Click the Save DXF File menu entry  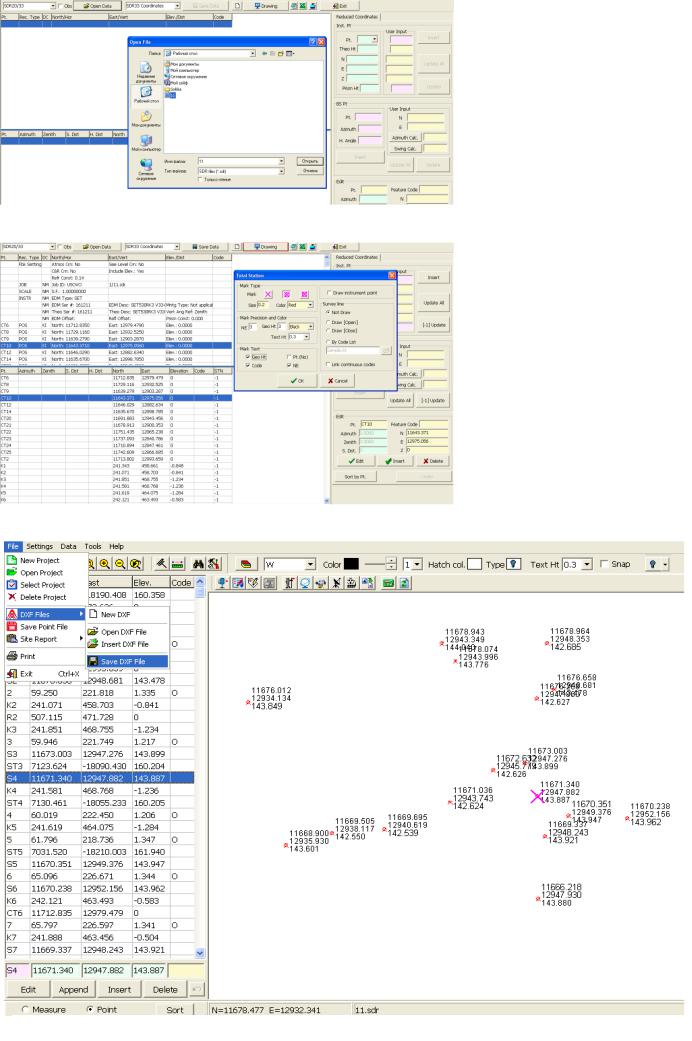click(x=127, y=661)
